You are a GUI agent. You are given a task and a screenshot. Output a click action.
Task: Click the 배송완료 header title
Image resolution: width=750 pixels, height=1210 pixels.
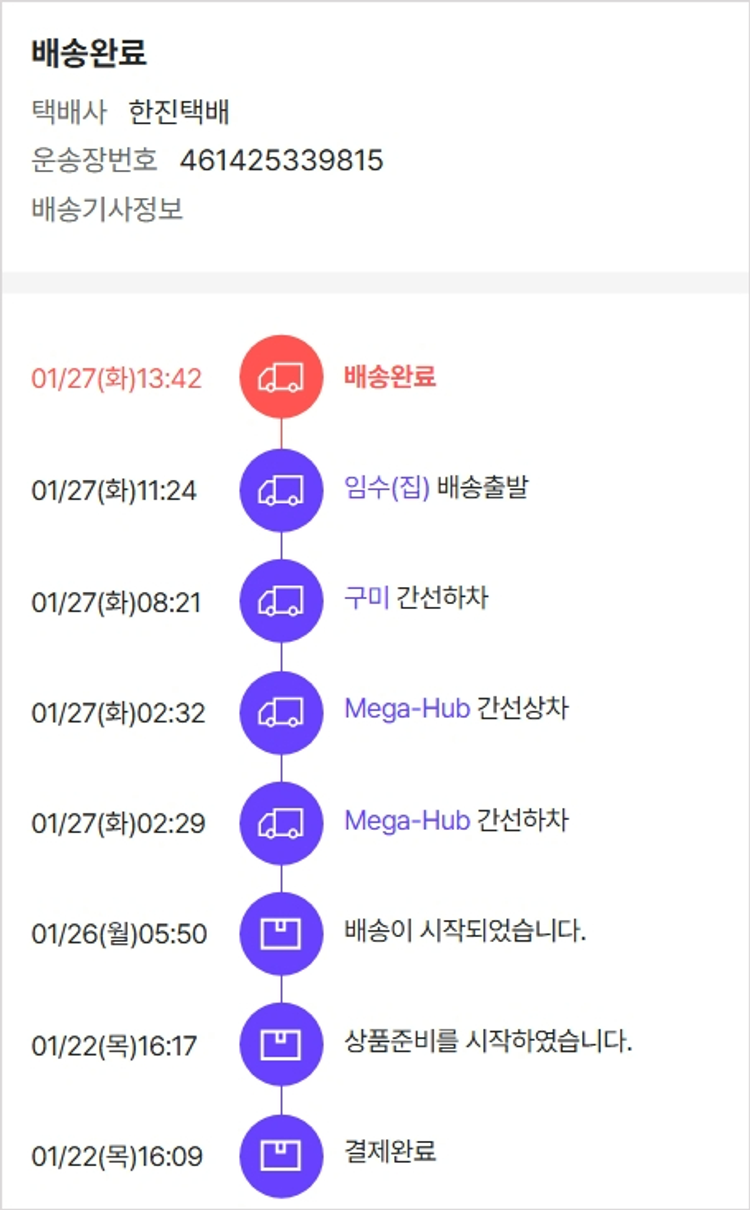coord(89,54)
